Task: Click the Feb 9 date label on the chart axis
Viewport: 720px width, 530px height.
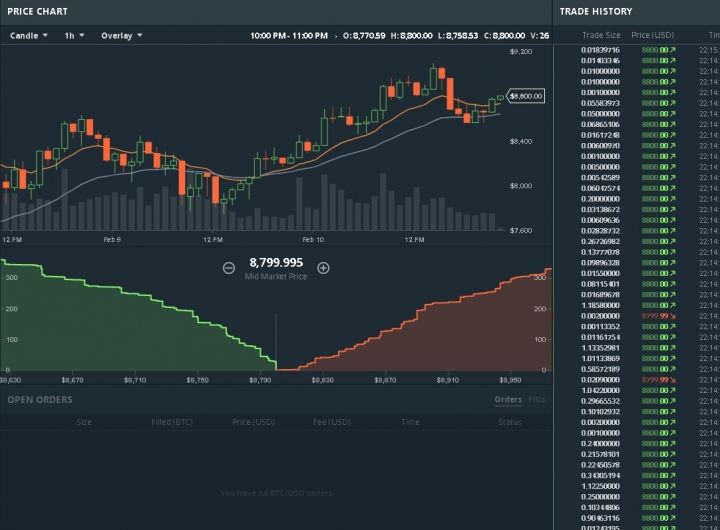Action: [112, 240]
